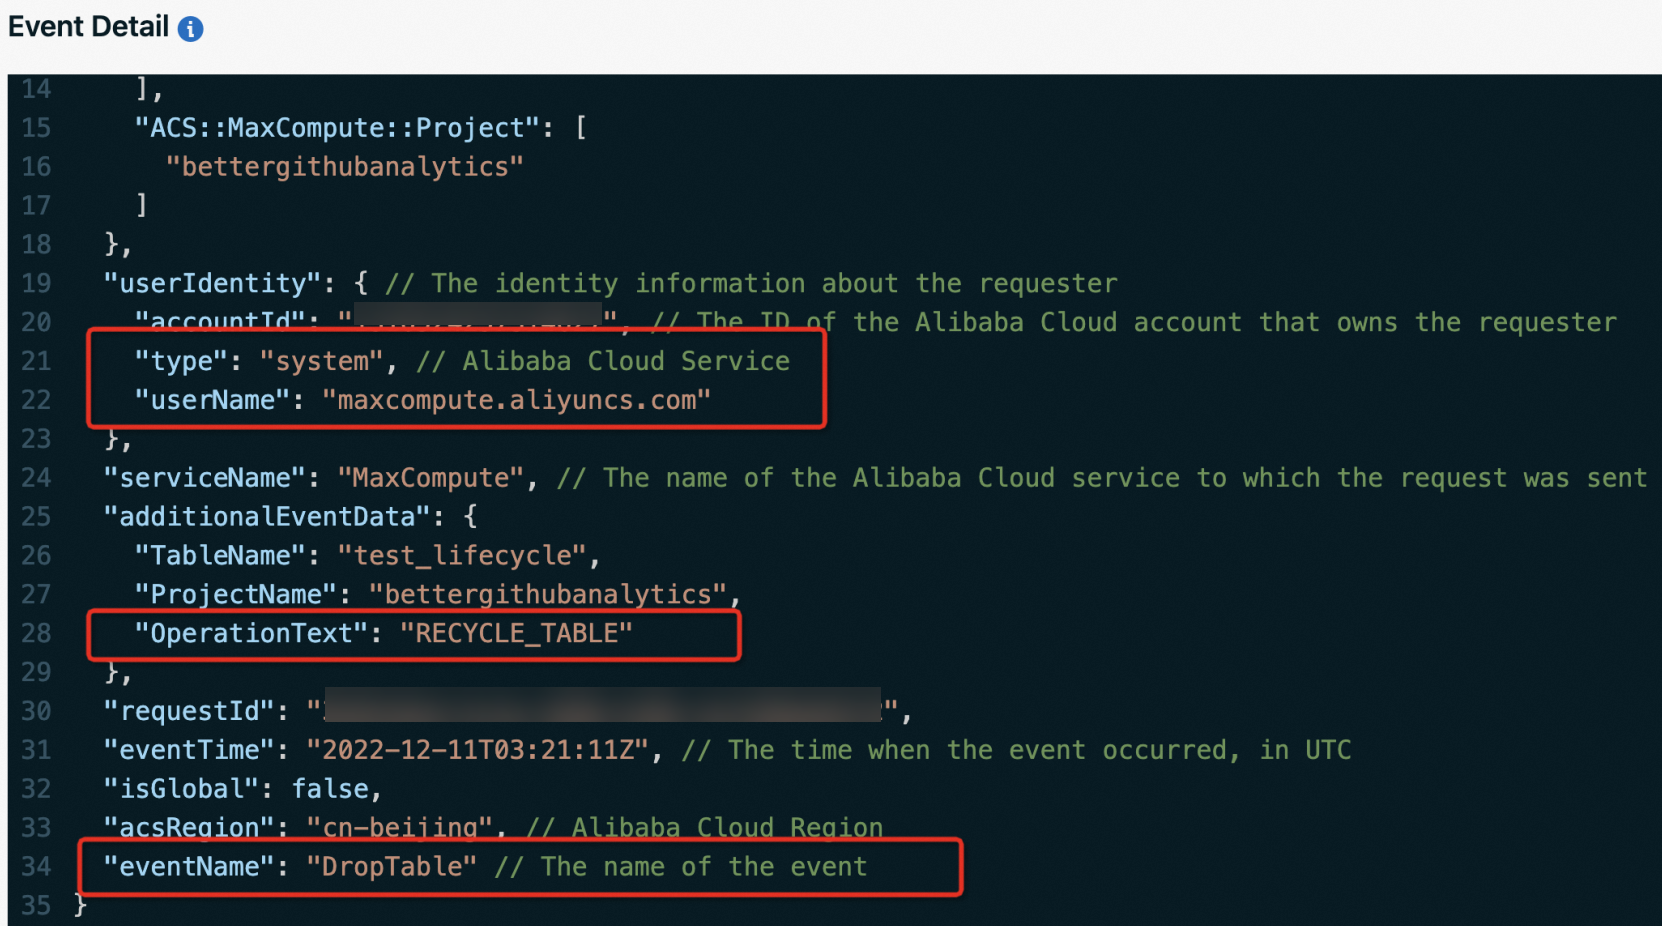Click the blurred requestId value
1662x926 pixels.
602,705
